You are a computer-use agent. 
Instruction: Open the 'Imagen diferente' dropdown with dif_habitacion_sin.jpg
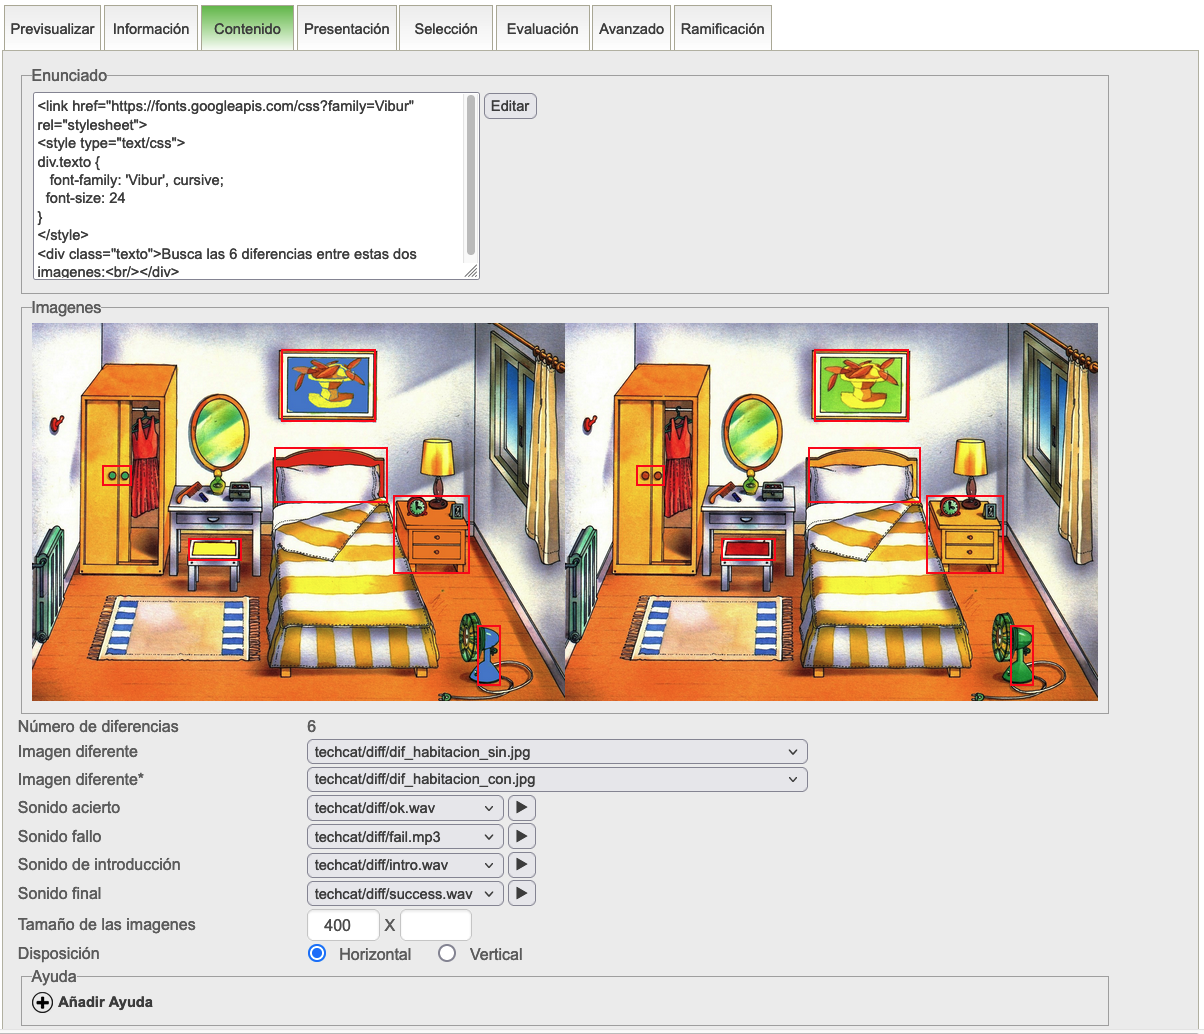(x=556, y=751)
